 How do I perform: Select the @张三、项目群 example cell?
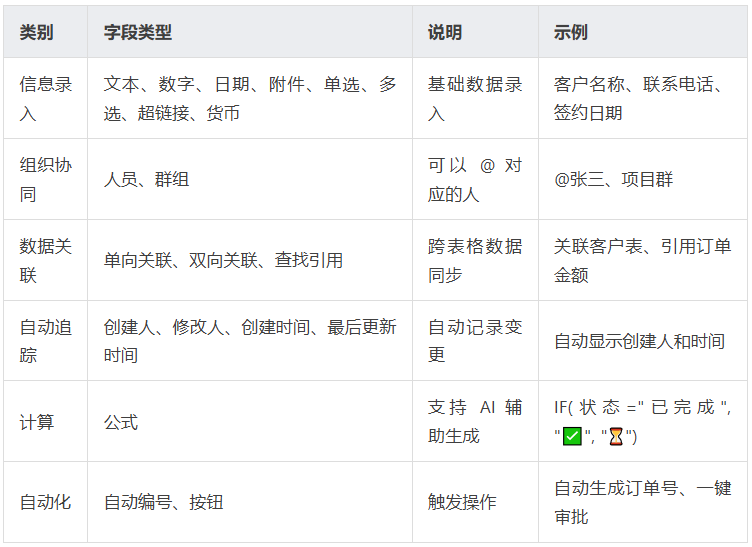(x=643, y=179)
